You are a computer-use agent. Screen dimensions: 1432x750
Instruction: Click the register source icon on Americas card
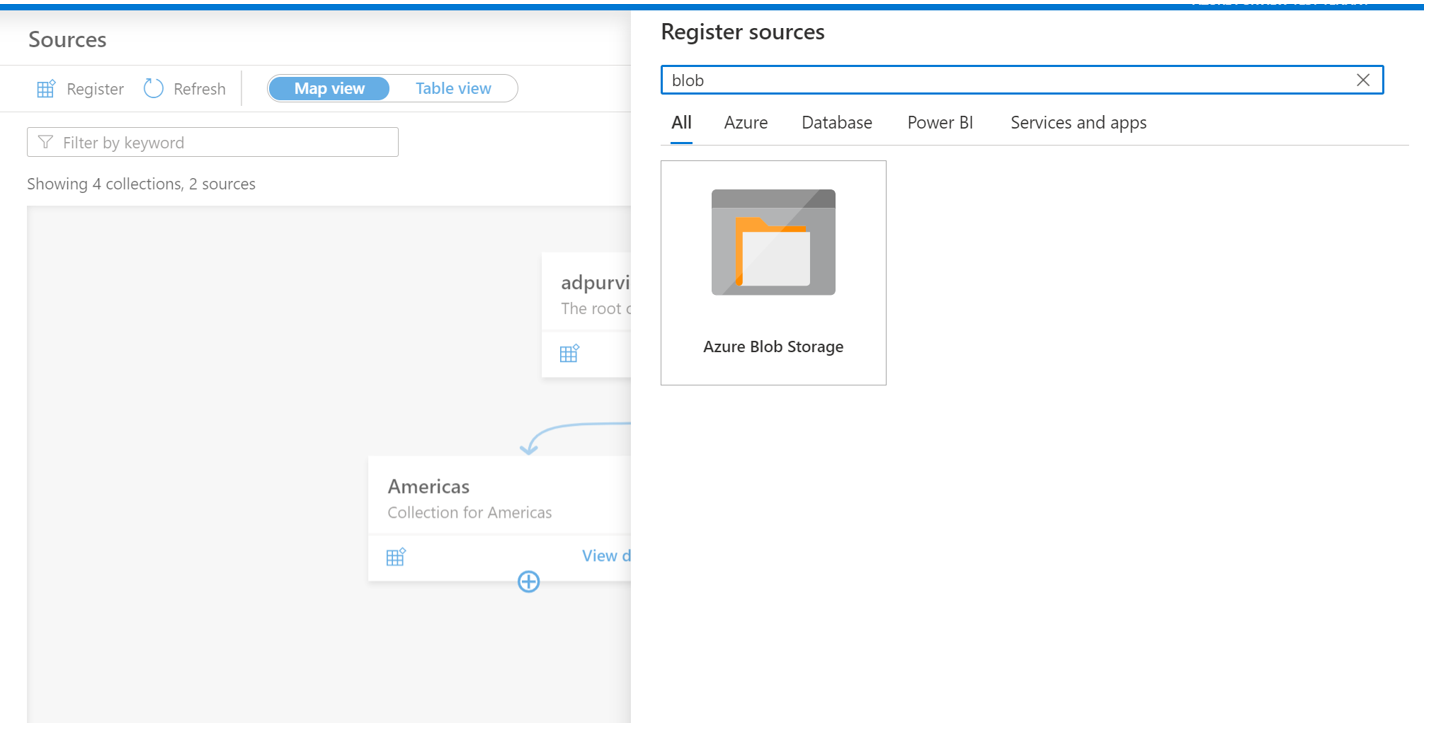396,556
